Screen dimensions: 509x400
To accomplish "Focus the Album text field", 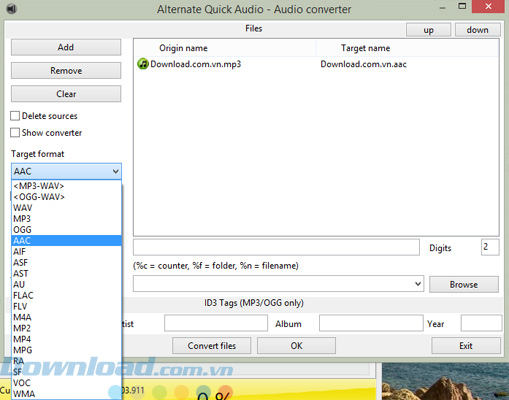I will click(x=371, y=323).
